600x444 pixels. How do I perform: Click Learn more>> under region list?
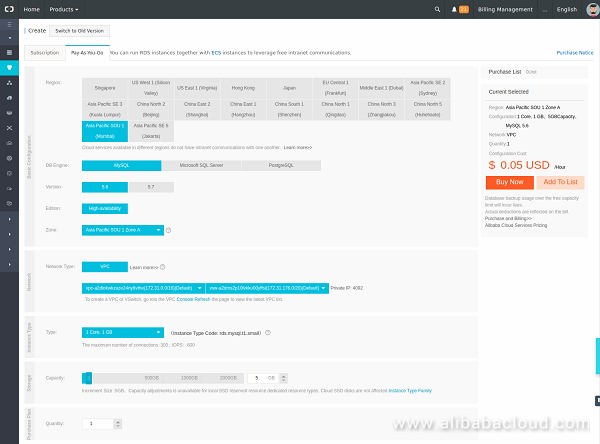[298, 148]
